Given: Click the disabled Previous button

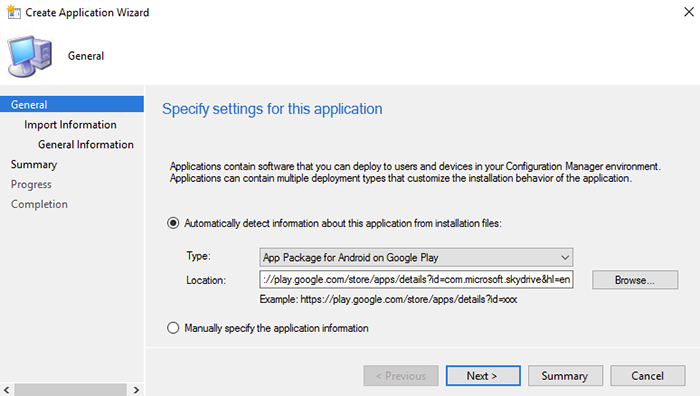Looking at the screenshot, I should click(401, 376).
